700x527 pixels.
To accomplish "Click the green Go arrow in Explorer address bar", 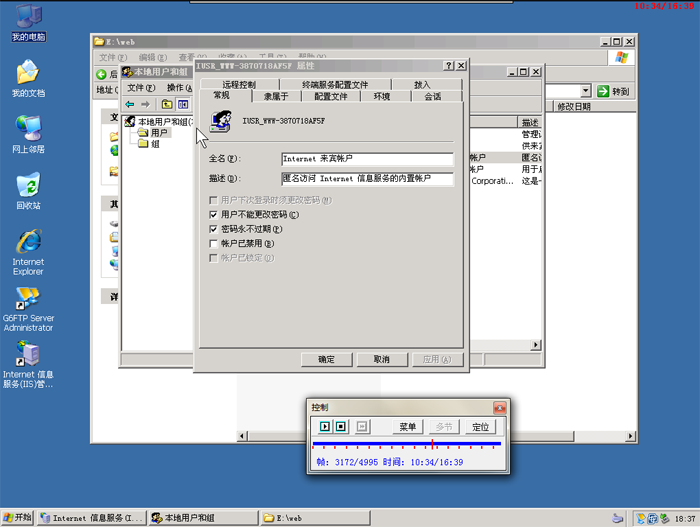I will click(603, 91).
